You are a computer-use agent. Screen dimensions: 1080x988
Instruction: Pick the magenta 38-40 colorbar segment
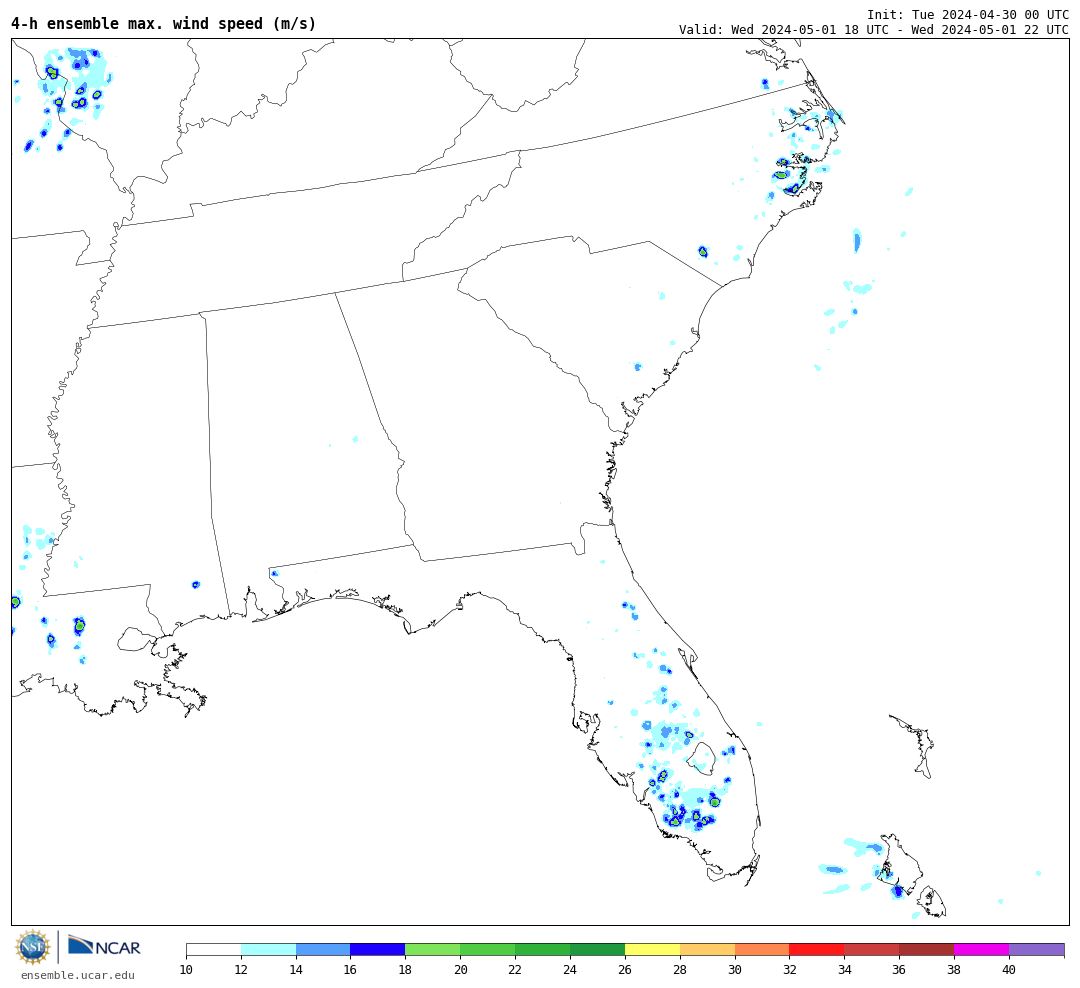[982, 949]
